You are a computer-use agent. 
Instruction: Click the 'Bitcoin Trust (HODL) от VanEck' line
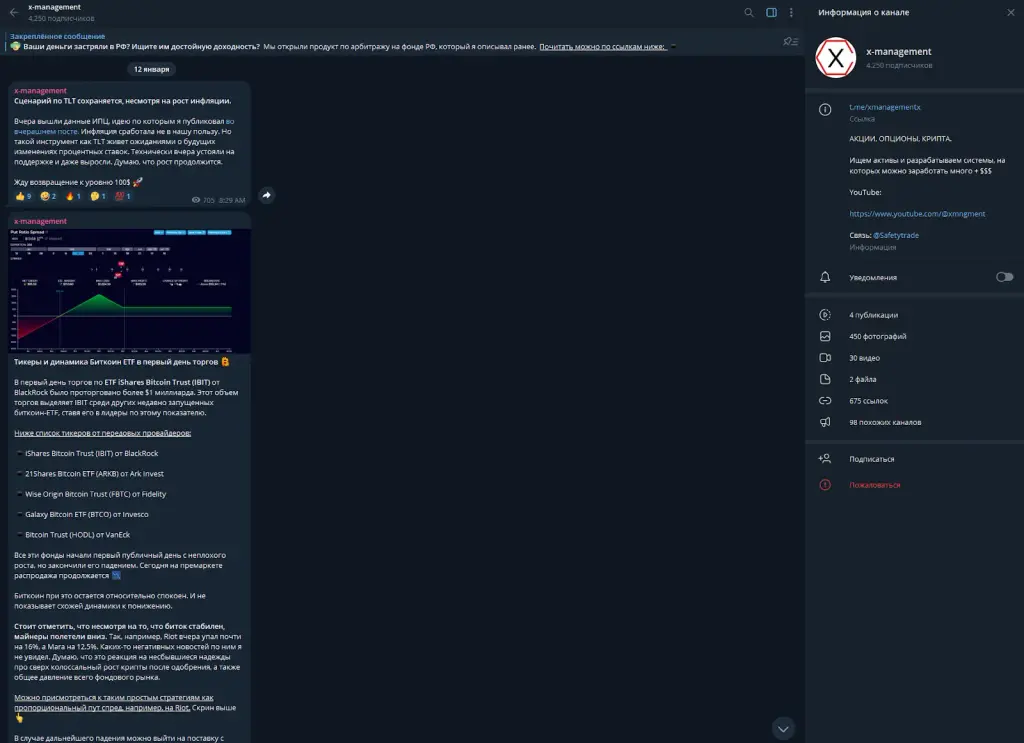pyautogui.click(x=77, y=534)
